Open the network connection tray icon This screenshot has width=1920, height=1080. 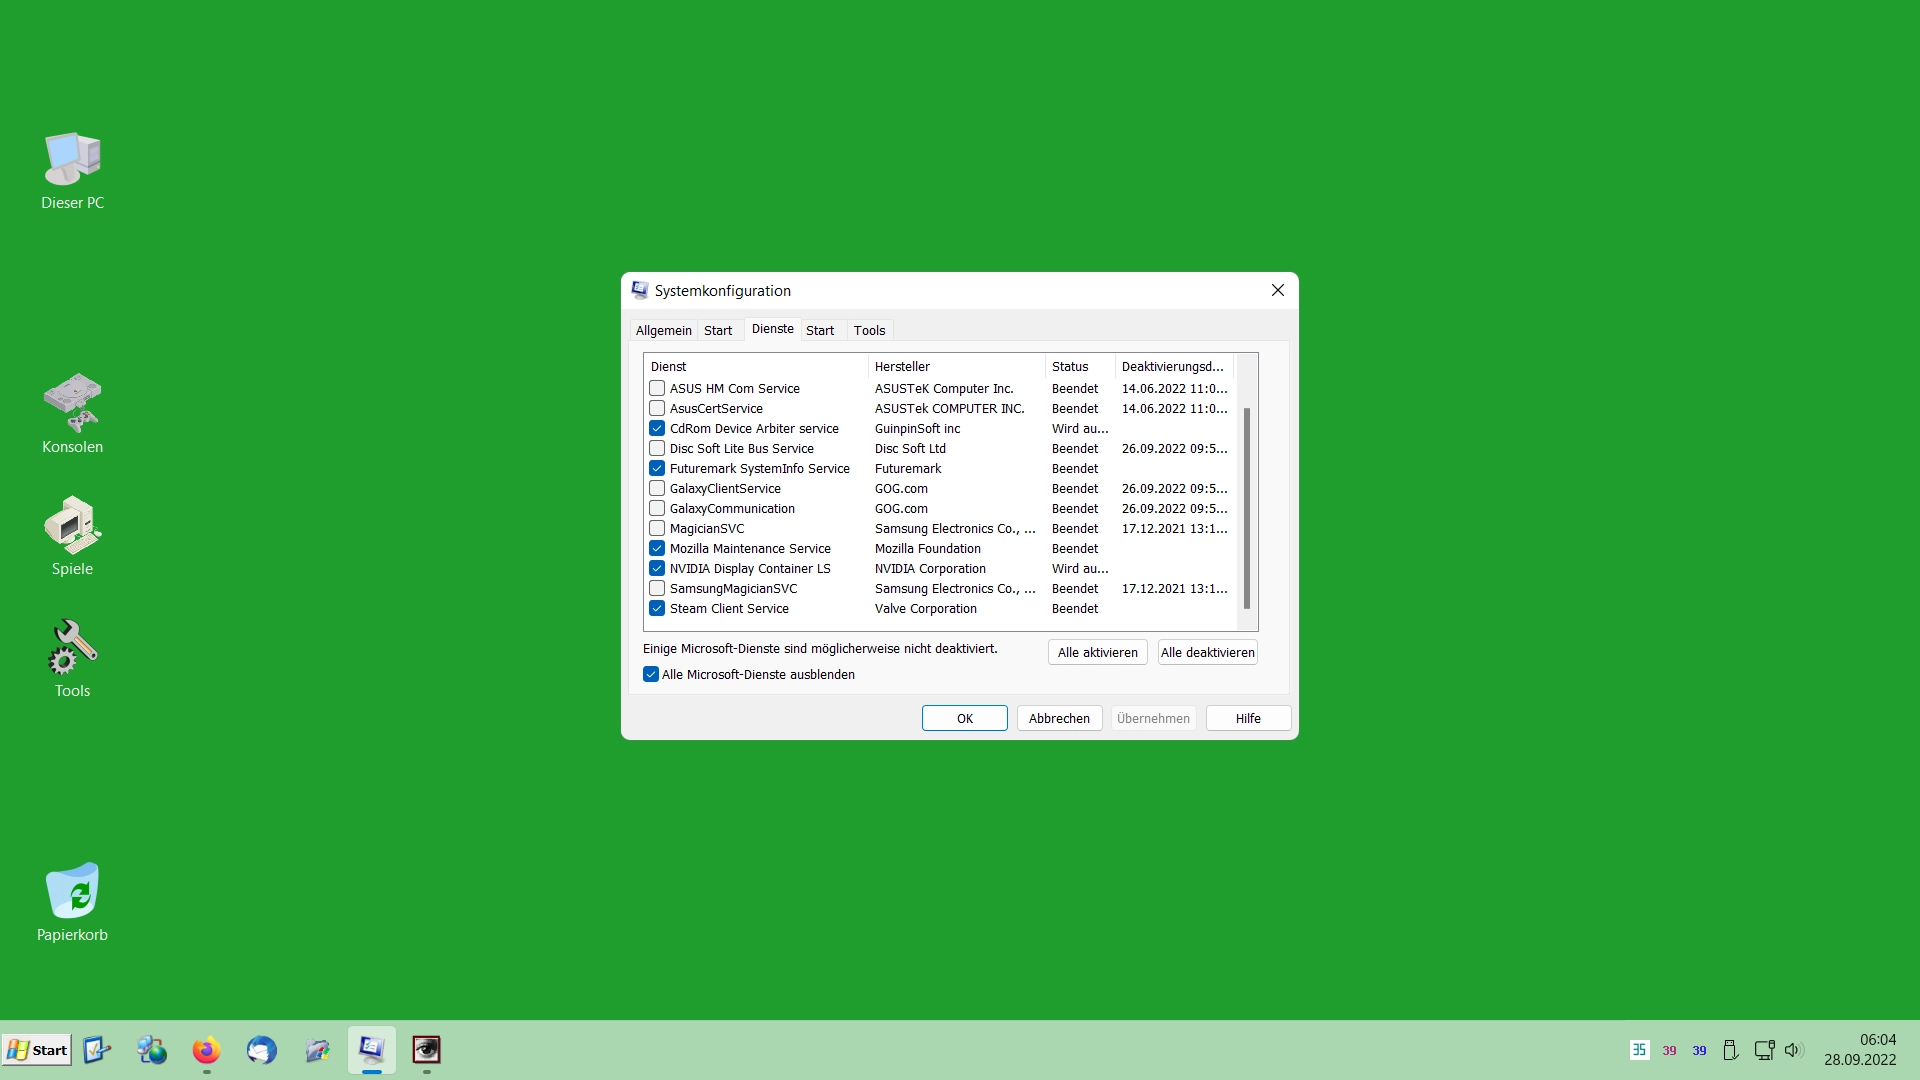pos(1764,1050)
